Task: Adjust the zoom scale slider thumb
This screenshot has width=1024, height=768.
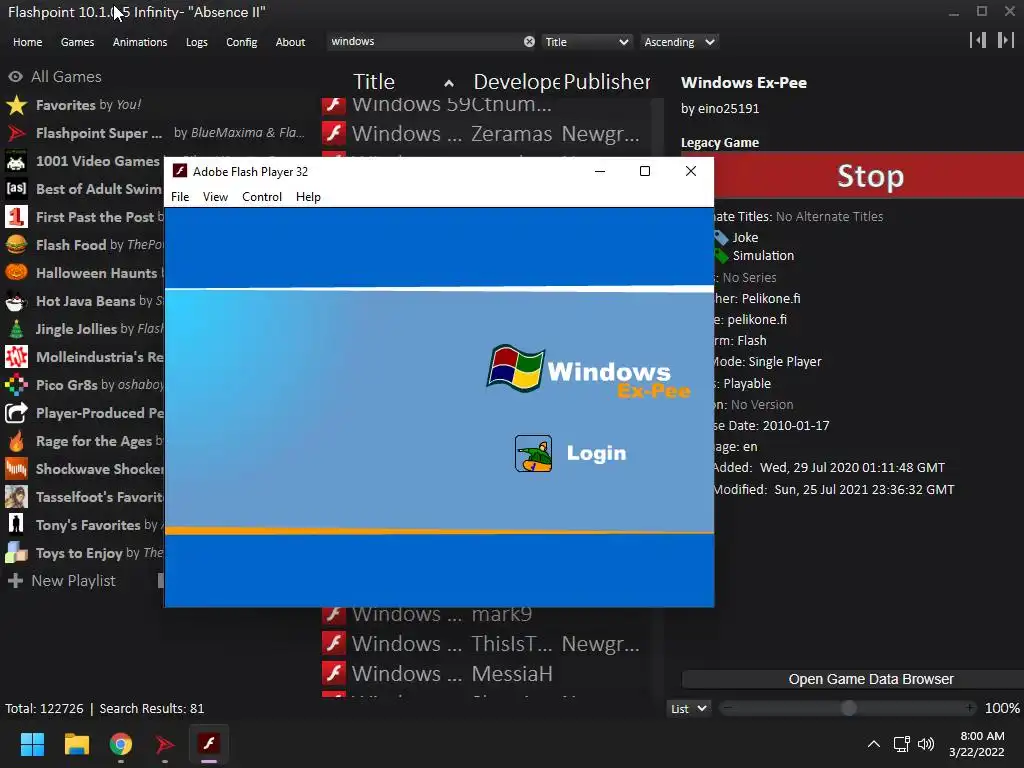Action: click(848, 709)
